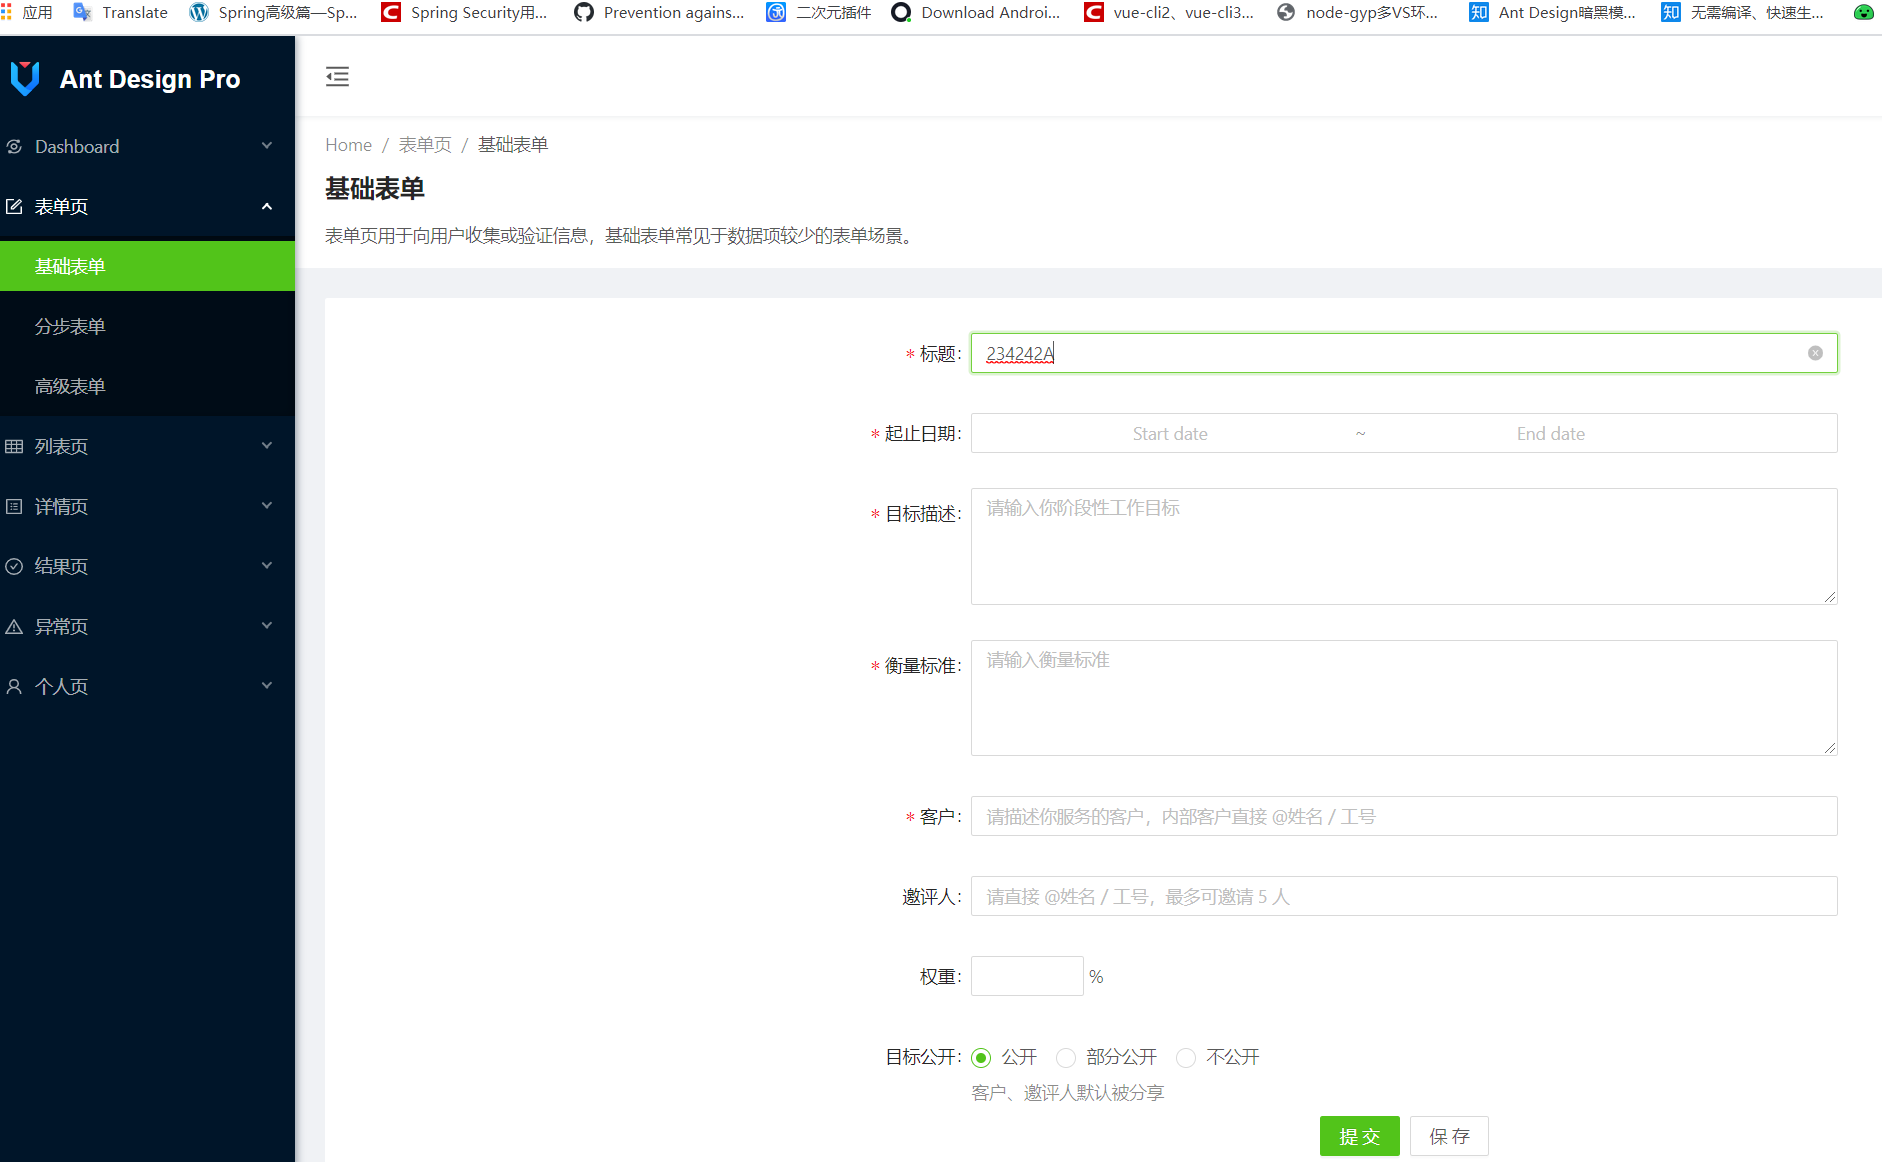Open the Home breadcrumb link
The image size is (1882, 1162).
click(x=348, y=144)
